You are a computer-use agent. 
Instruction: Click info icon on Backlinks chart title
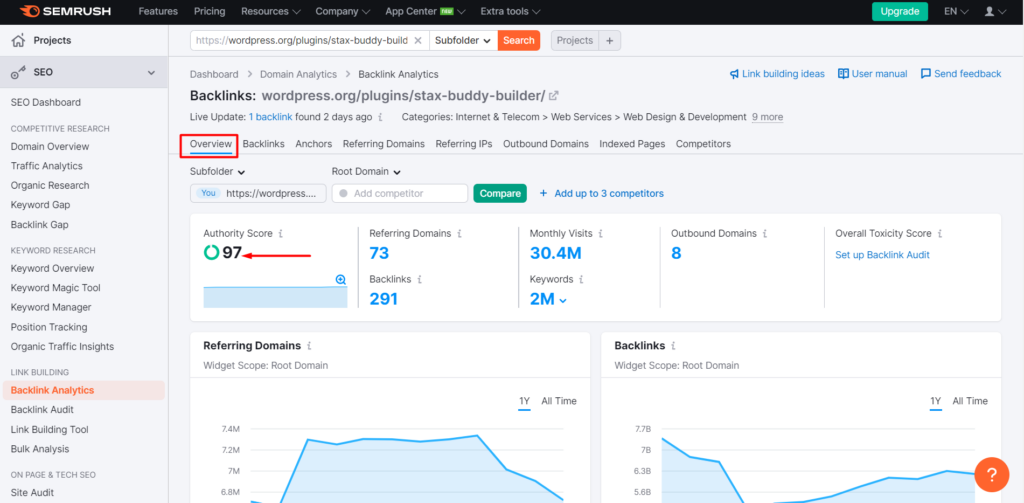(x=673, y=346)
